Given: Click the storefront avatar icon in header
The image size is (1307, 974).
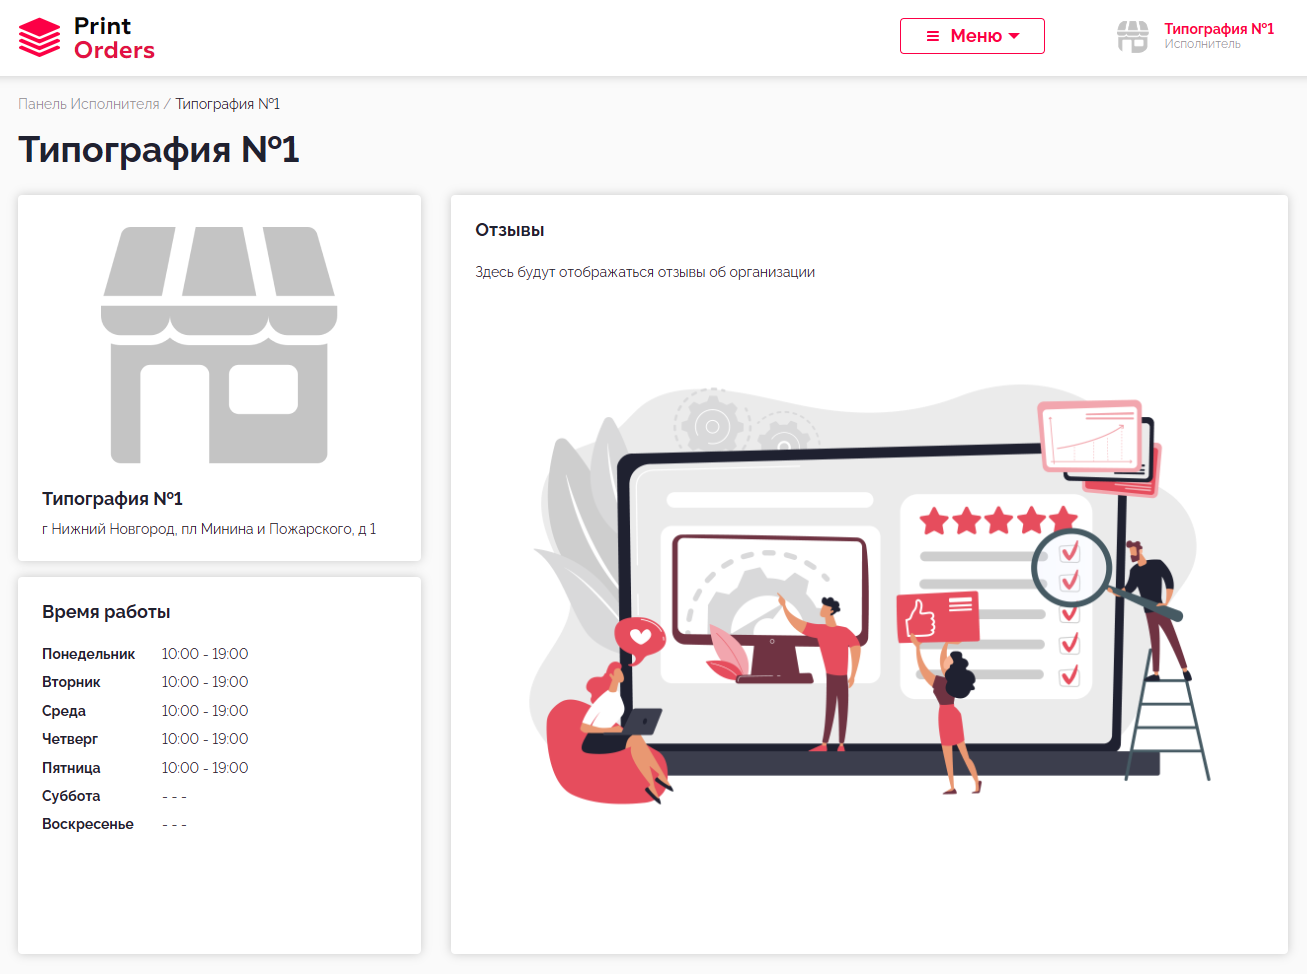Looking at the screenshot, I should pos(1132,37).
